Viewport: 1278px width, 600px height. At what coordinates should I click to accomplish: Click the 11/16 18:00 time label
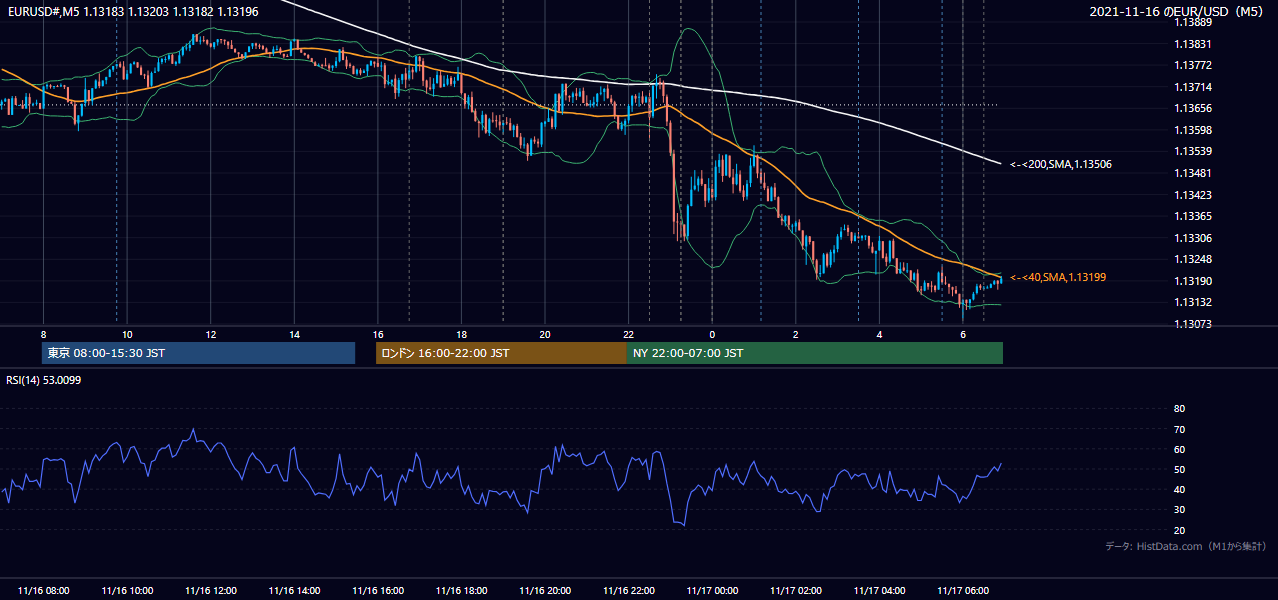click(461, 591)
